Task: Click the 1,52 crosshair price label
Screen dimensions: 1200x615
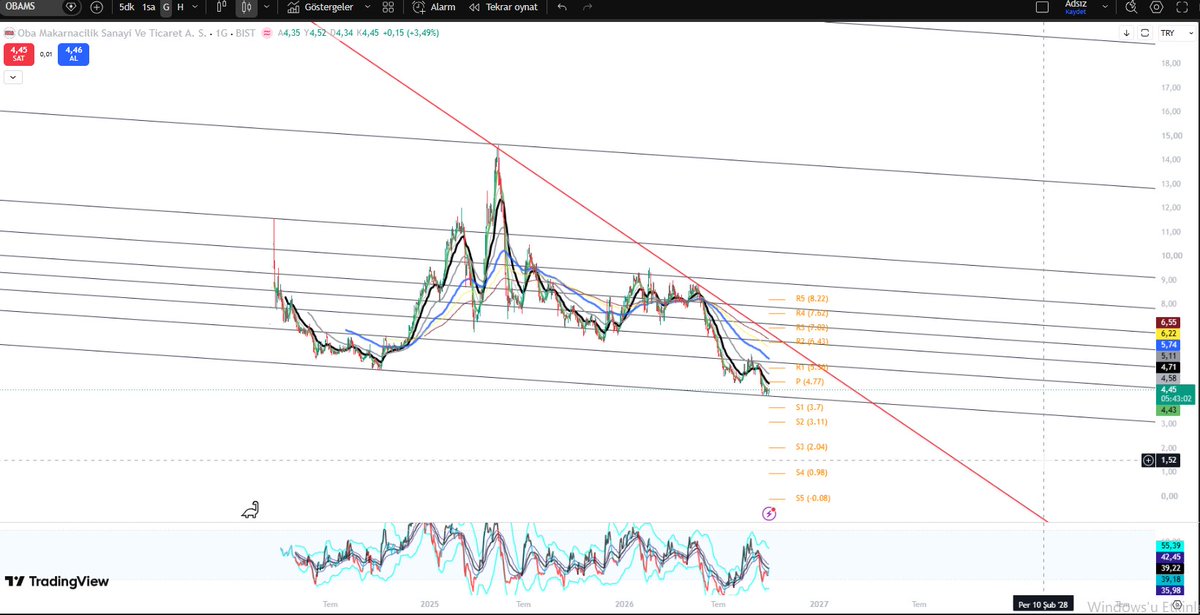Action: click(x=1167, y=460)
